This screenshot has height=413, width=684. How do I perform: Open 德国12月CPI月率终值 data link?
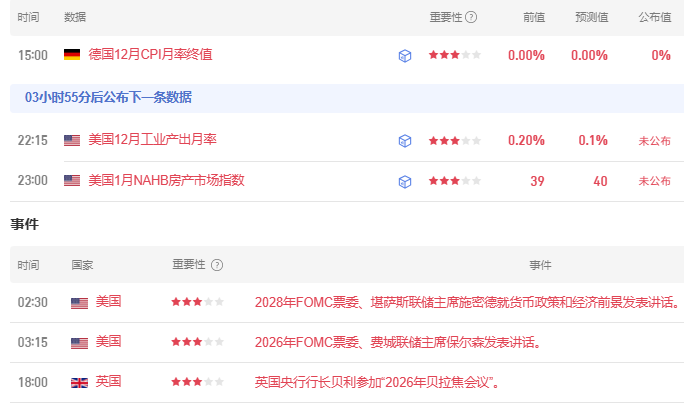(x=150, y=55)
